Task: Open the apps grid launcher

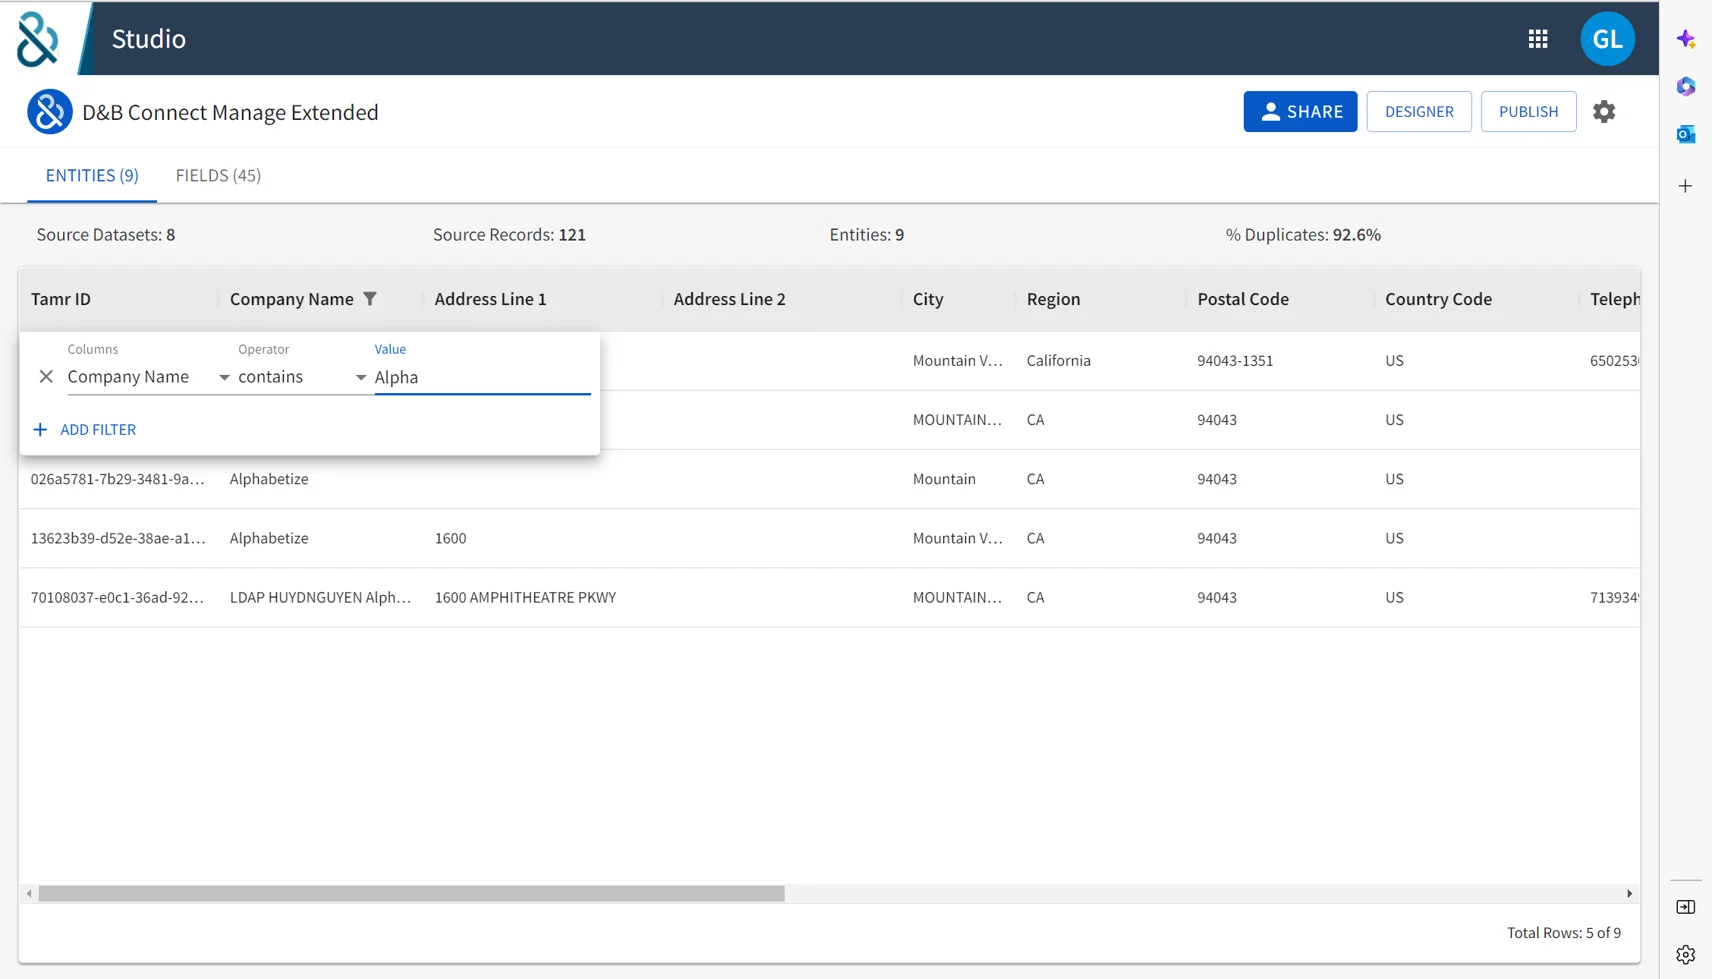Action: [x=1538, y=39]
